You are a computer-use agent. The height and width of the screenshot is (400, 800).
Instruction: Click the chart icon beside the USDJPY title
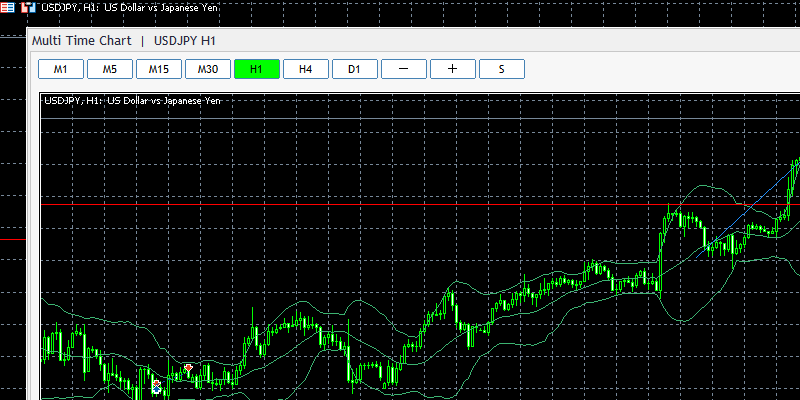pos(28,7)
